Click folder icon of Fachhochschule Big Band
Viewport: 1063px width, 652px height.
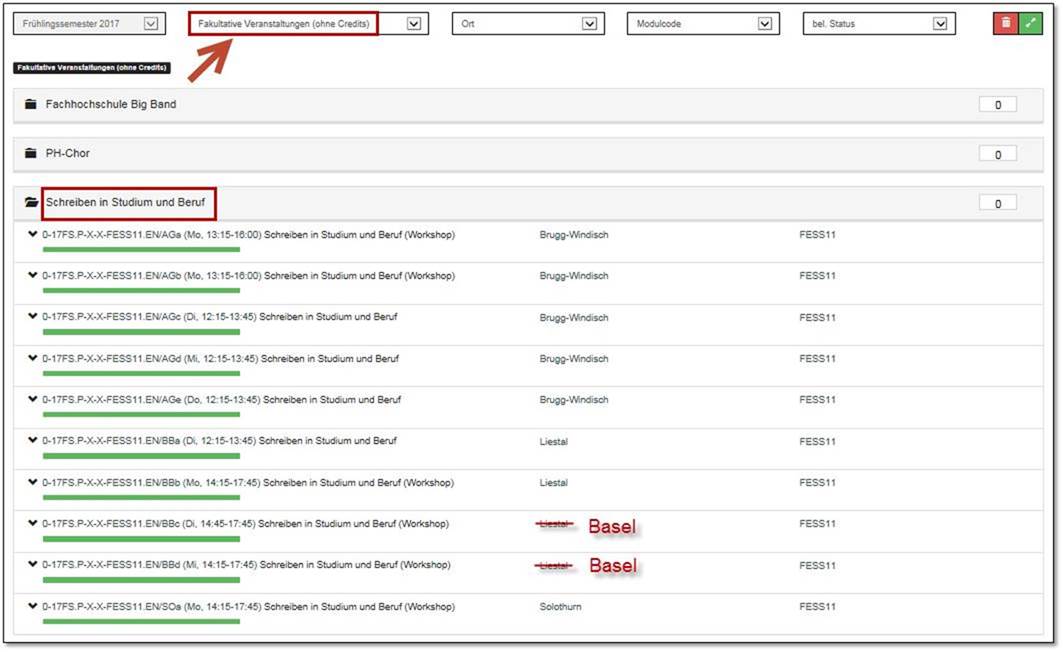[x=31, y=104]
